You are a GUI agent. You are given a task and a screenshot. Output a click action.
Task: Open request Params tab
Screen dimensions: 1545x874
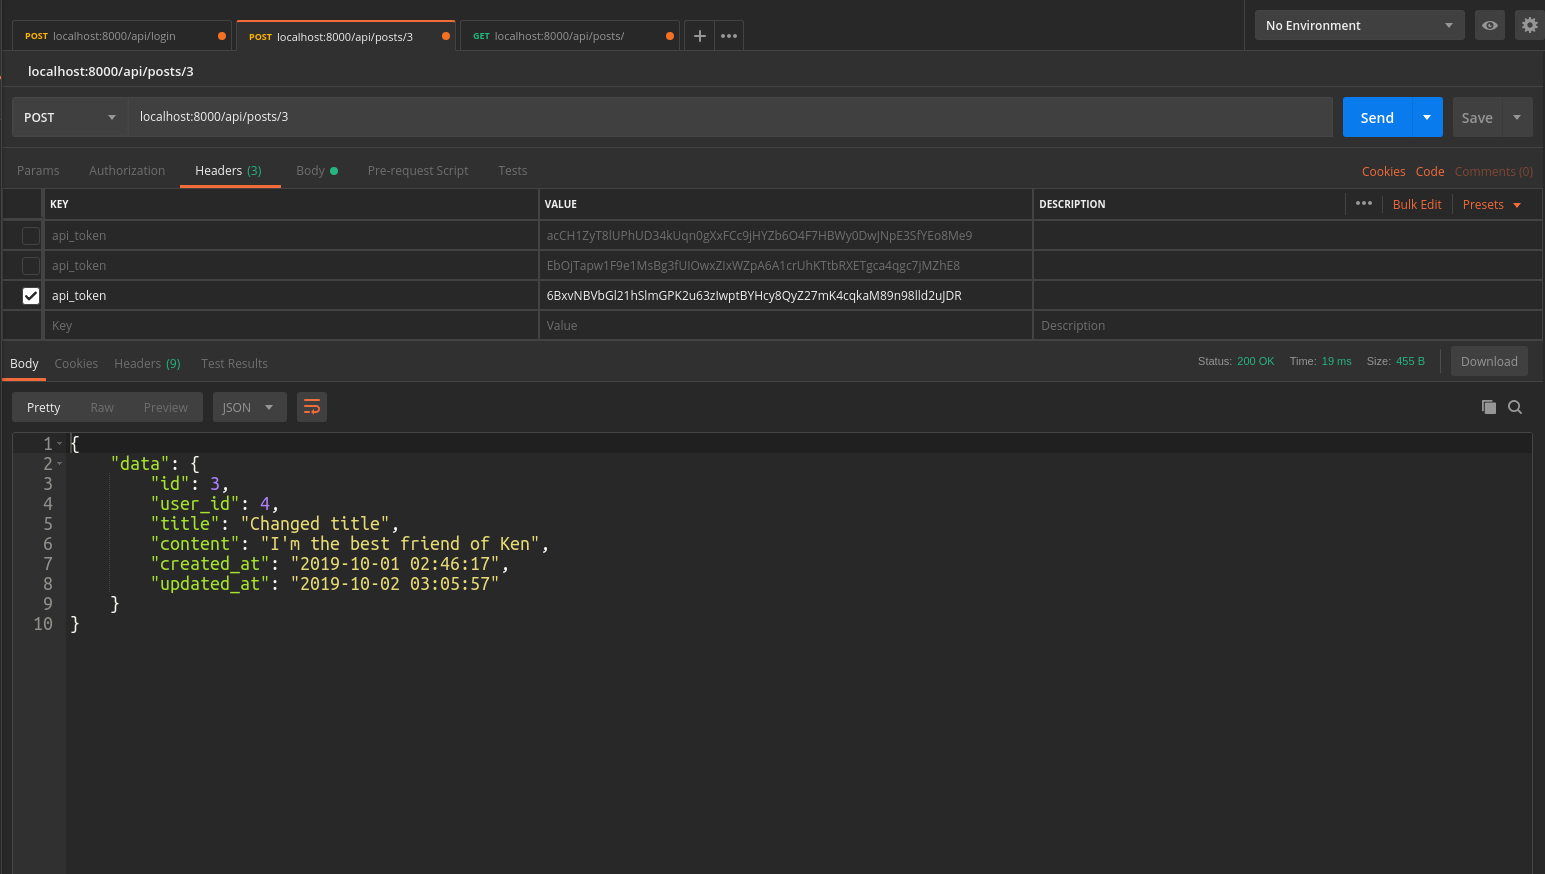coord(38,170)
